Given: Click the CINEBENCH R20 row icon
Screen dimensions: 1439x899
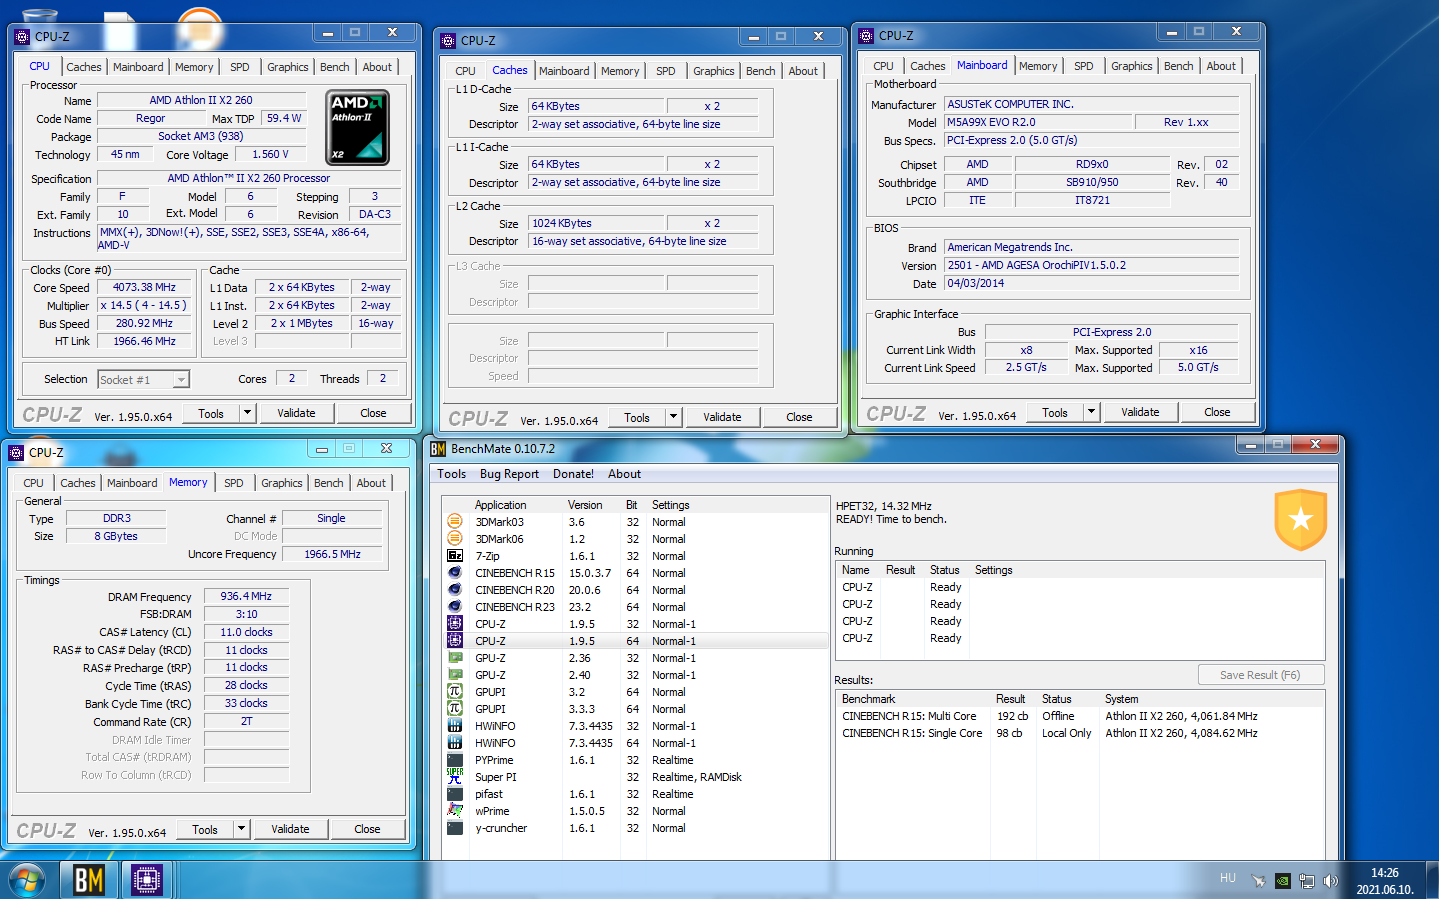Looking at the screenshot, I should 455,590.
